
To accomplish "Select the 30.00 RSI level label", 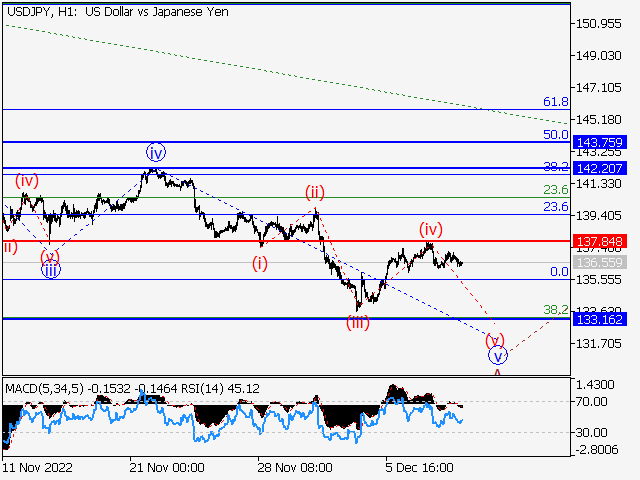I will coord(591,433).
